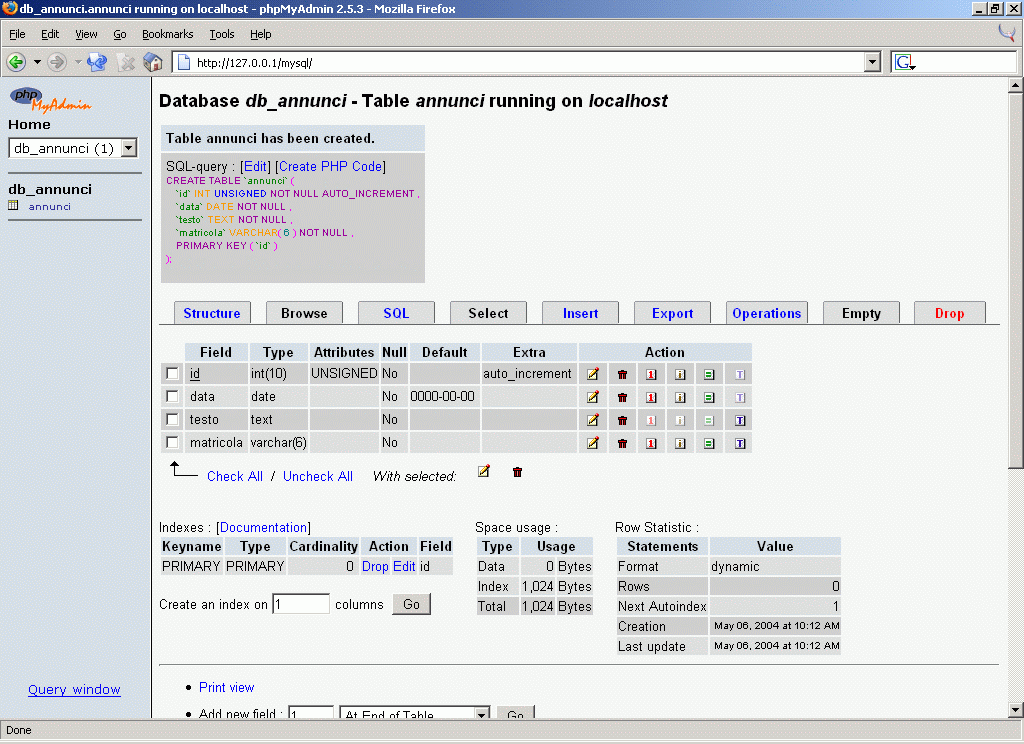Click the phpMyAdmin logo in the sidebar
This screenshot has height=744, width=1024.
(50, 98)
